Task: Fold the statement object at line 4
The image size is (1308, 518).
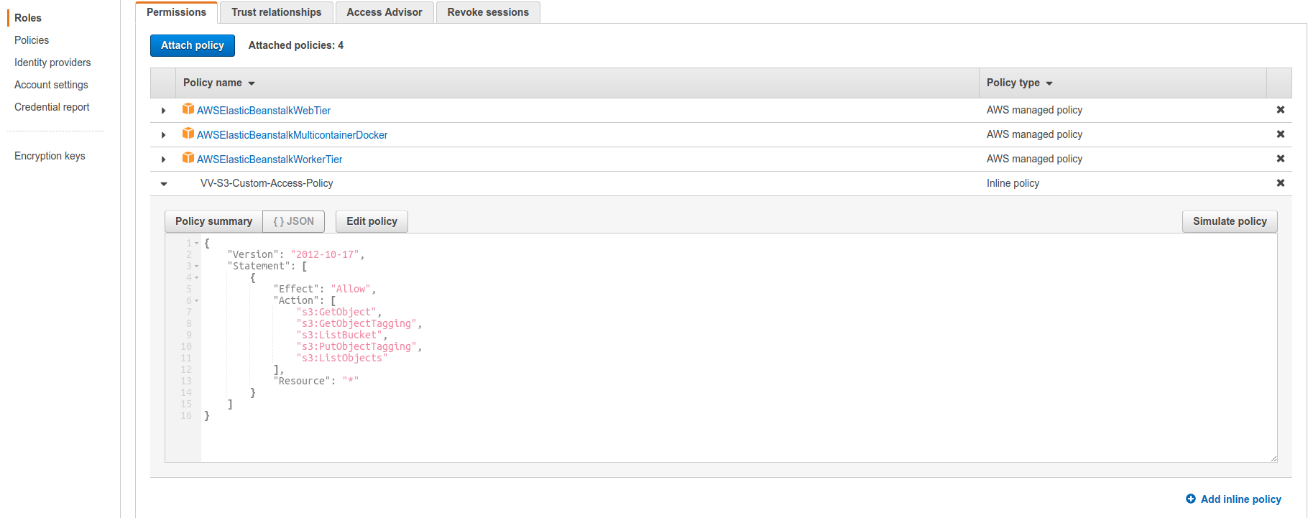Action: coord(196,277)
